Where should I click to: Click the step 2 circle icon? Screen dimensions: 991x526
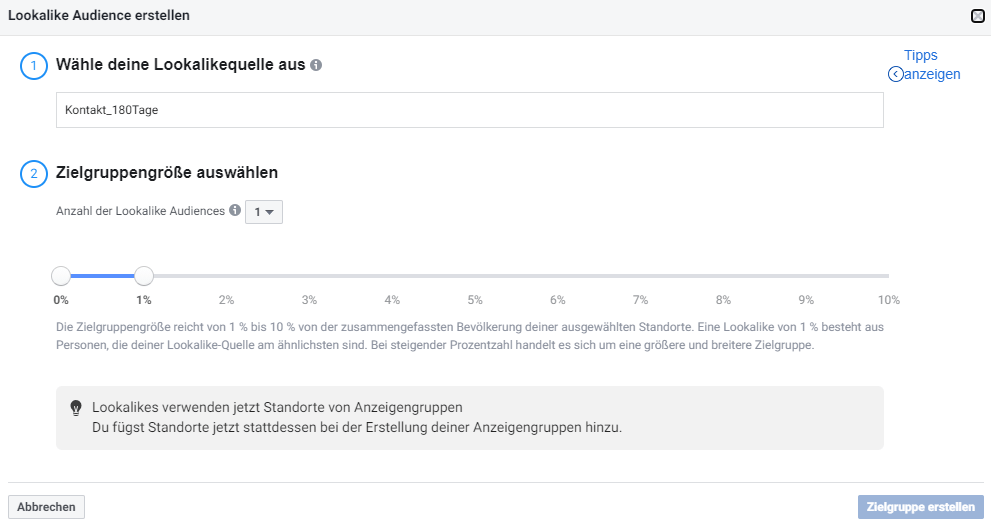[34, 174]
